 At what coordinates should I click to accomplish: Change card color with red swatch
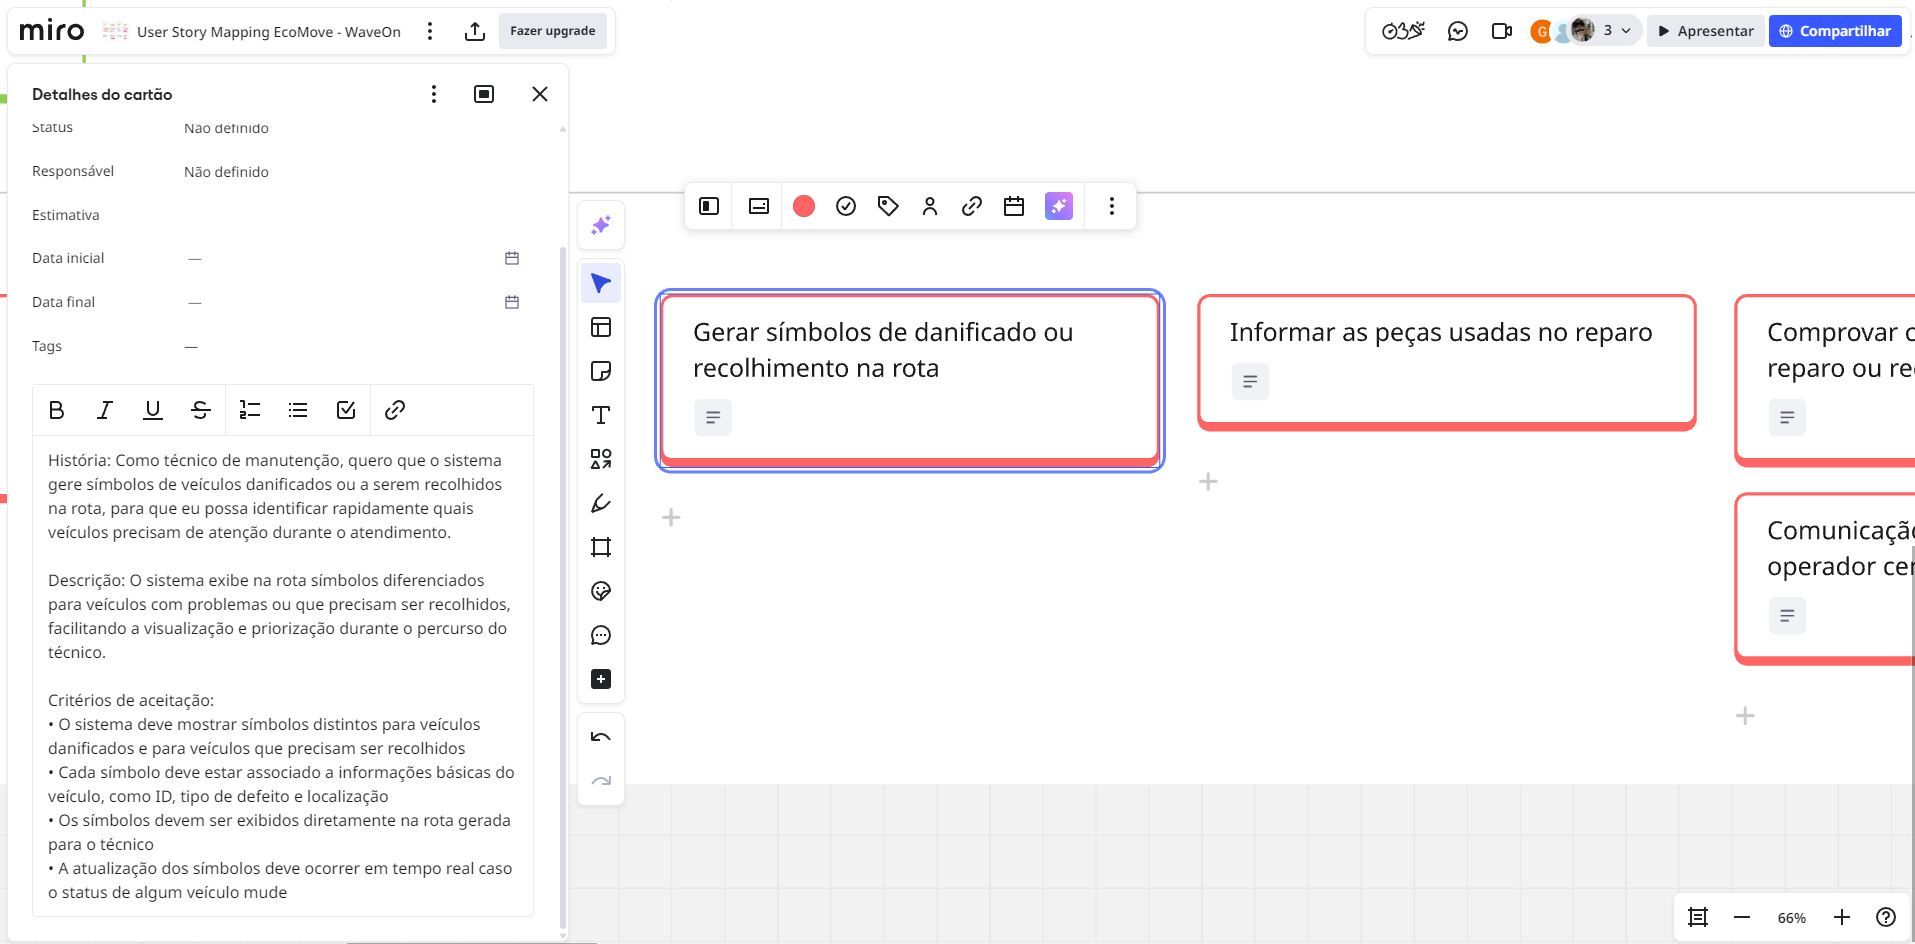coord(804,206)
